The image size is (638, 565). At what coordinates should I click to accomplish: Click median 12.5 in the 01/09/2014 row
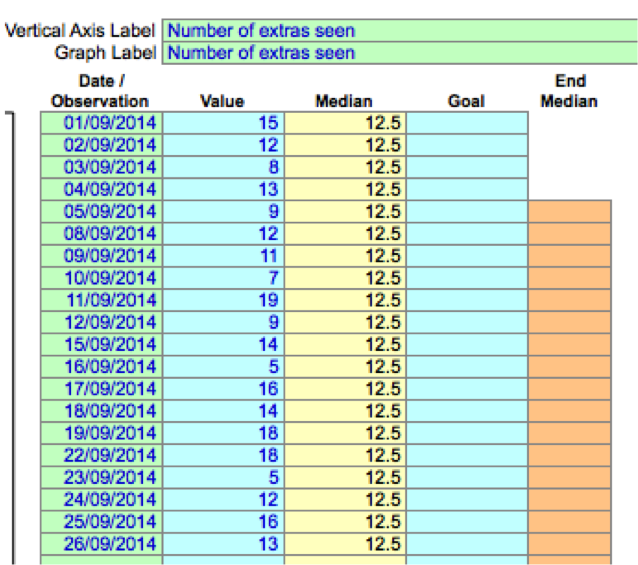[345, 123]
